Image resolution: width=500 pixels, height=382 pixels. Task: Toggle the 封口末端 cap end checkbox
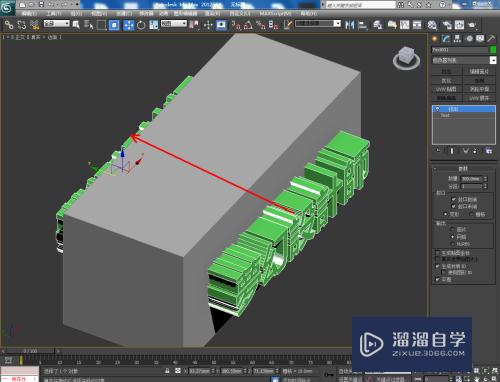pyautogui.click(x=453, y=207)
